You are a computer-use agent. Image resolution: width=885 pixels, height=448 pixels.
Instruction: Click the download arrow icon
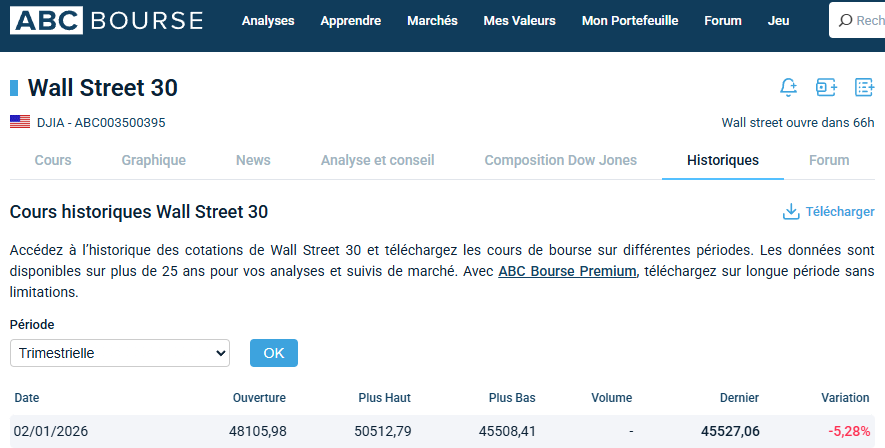[791, 212]
